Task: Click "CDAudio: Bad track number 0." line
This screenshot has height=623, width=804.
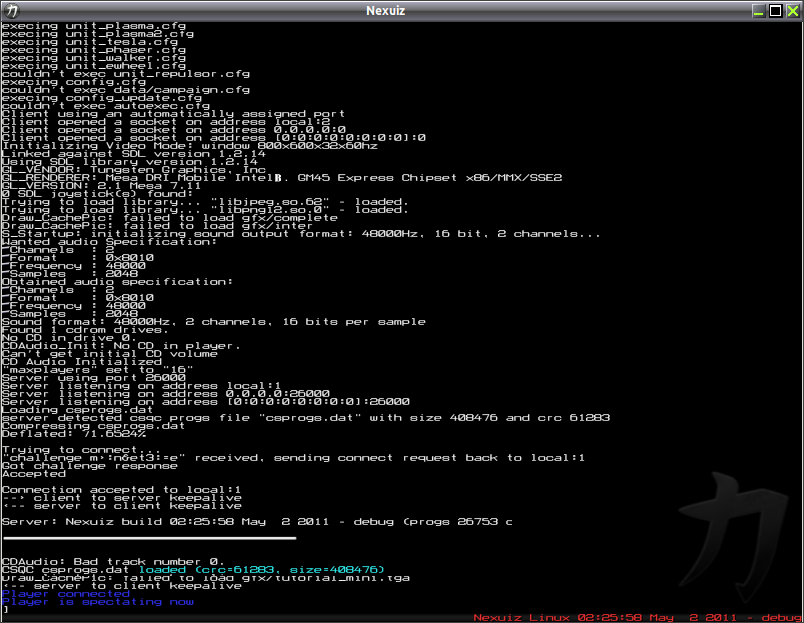Action: pyautogui.click(x=113, y=562)
